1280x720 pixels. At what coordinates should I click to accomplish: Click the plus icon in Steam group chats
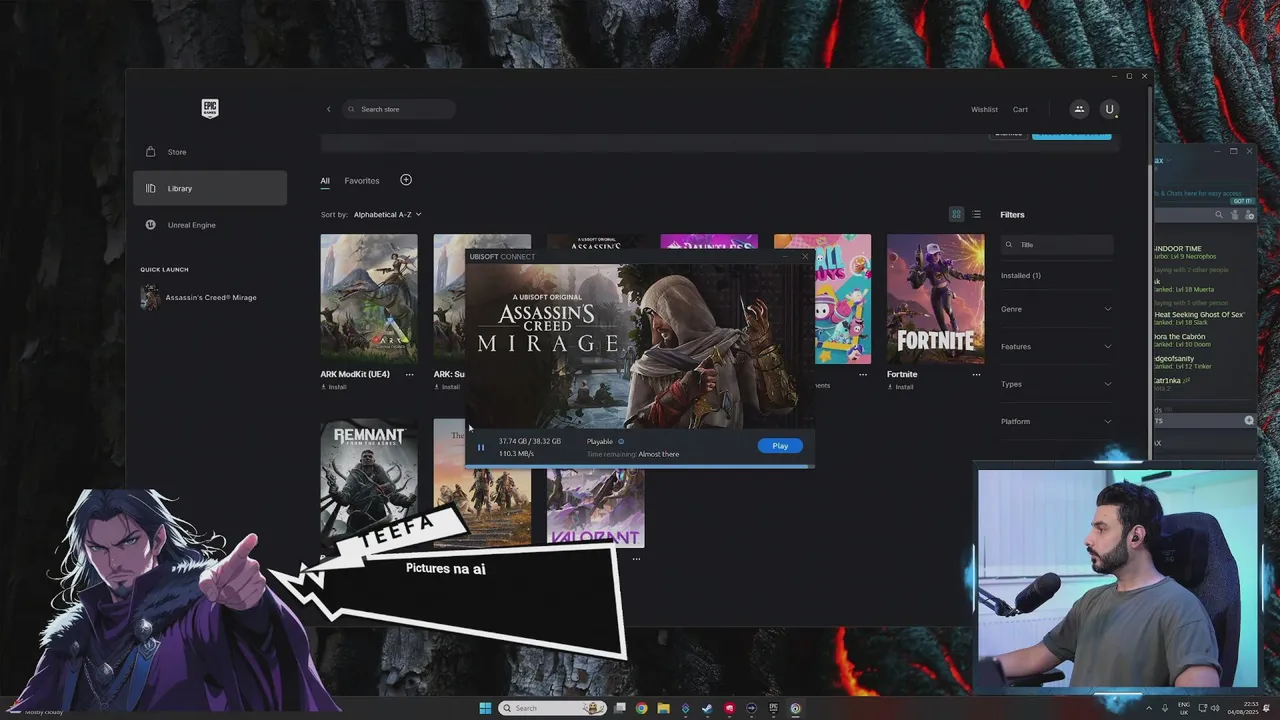click(1248, 420)
